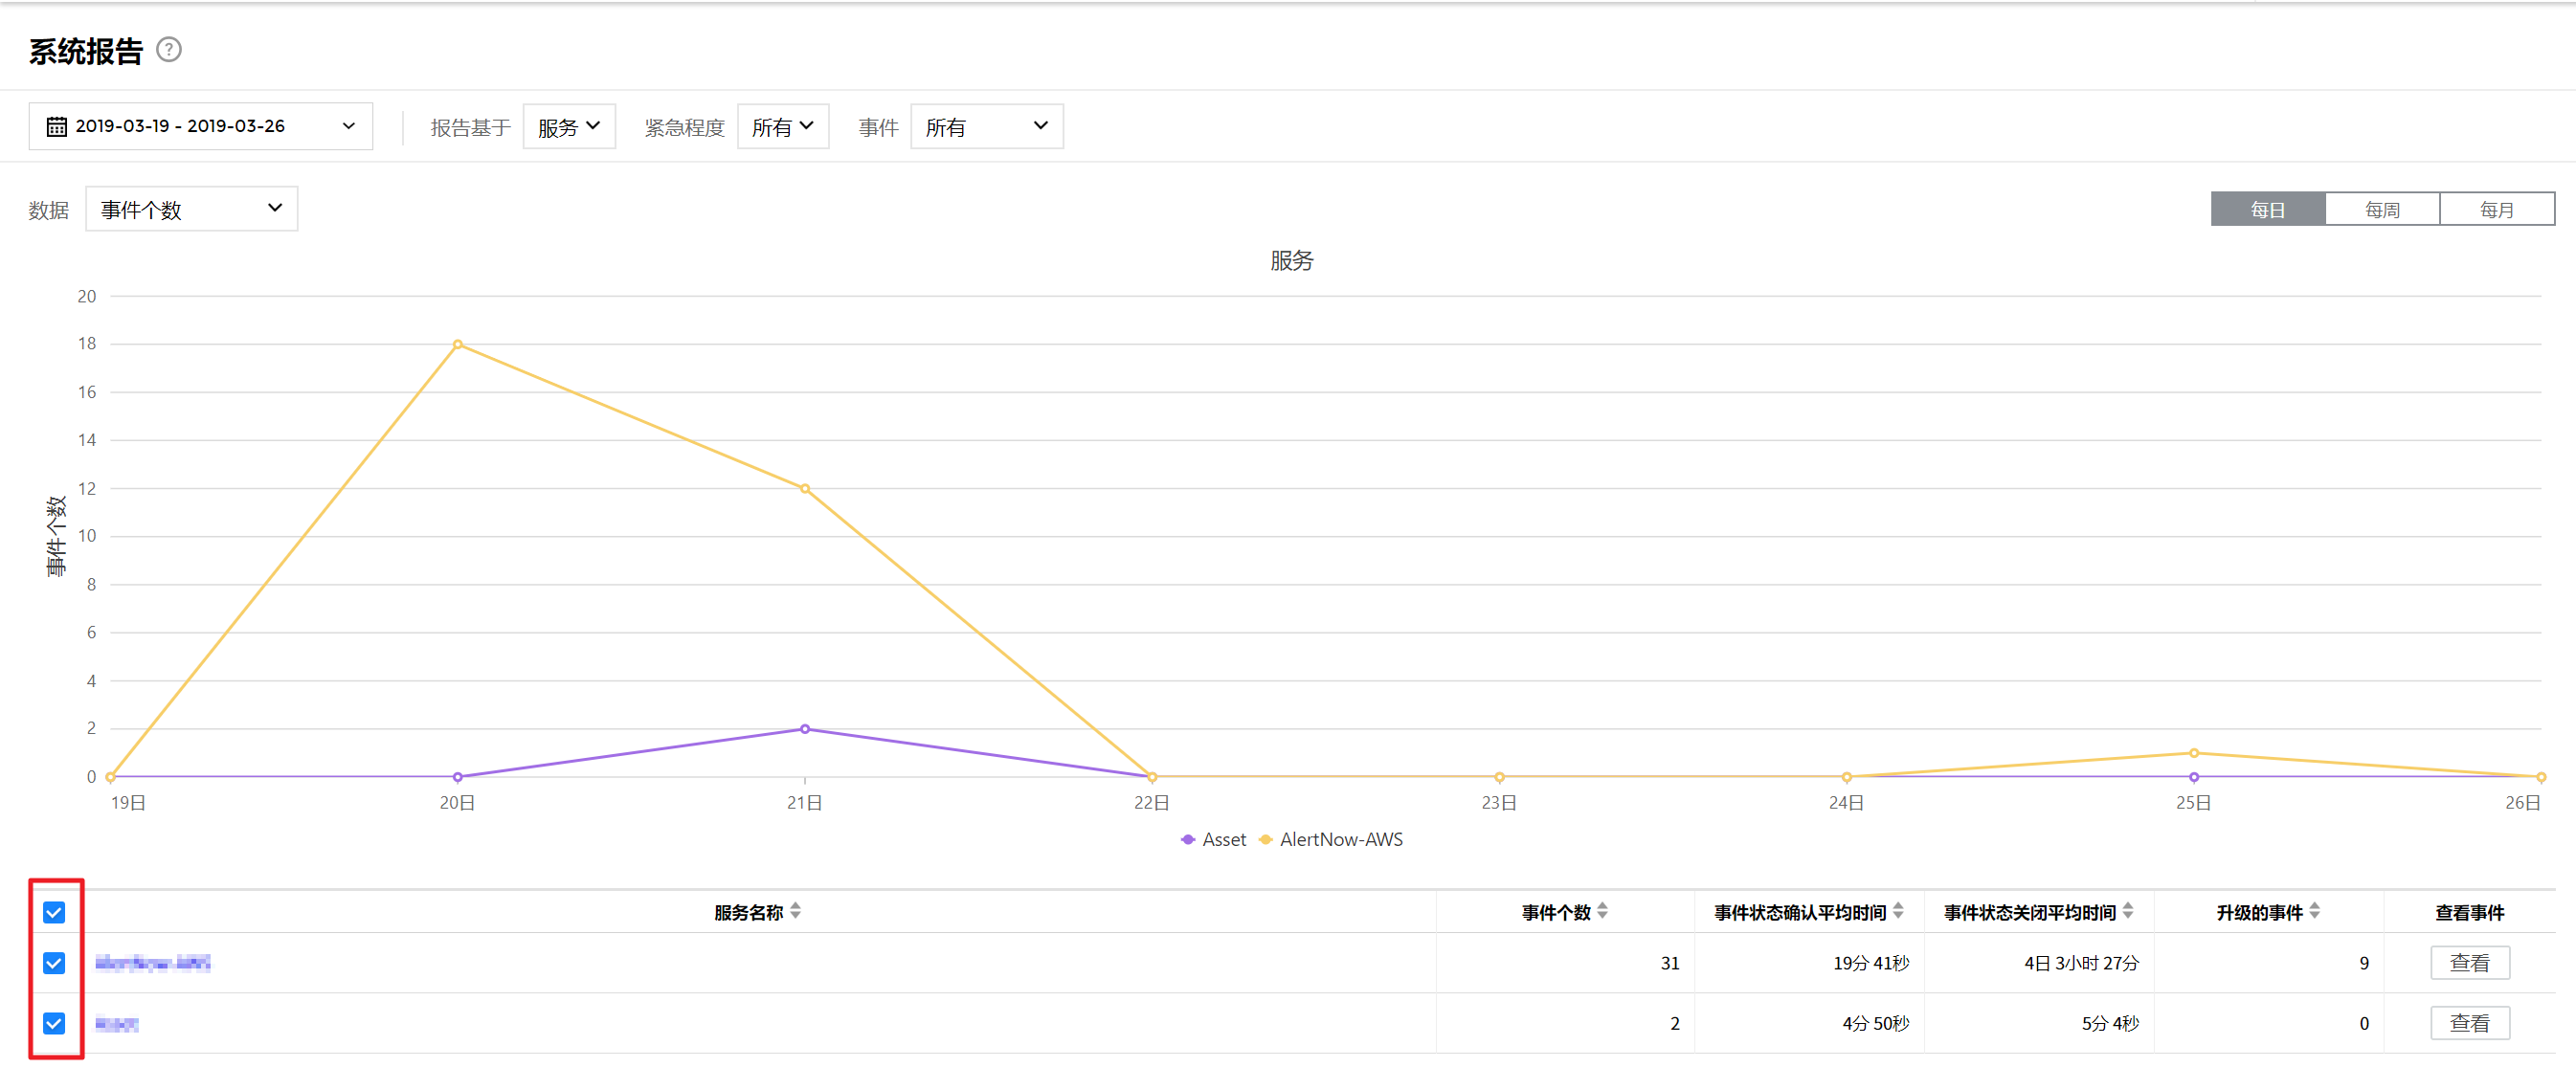The image size is (2576, 1090).
Task: Toggle Asset legend marker in chart
Action: click(x=1188, y=840)
